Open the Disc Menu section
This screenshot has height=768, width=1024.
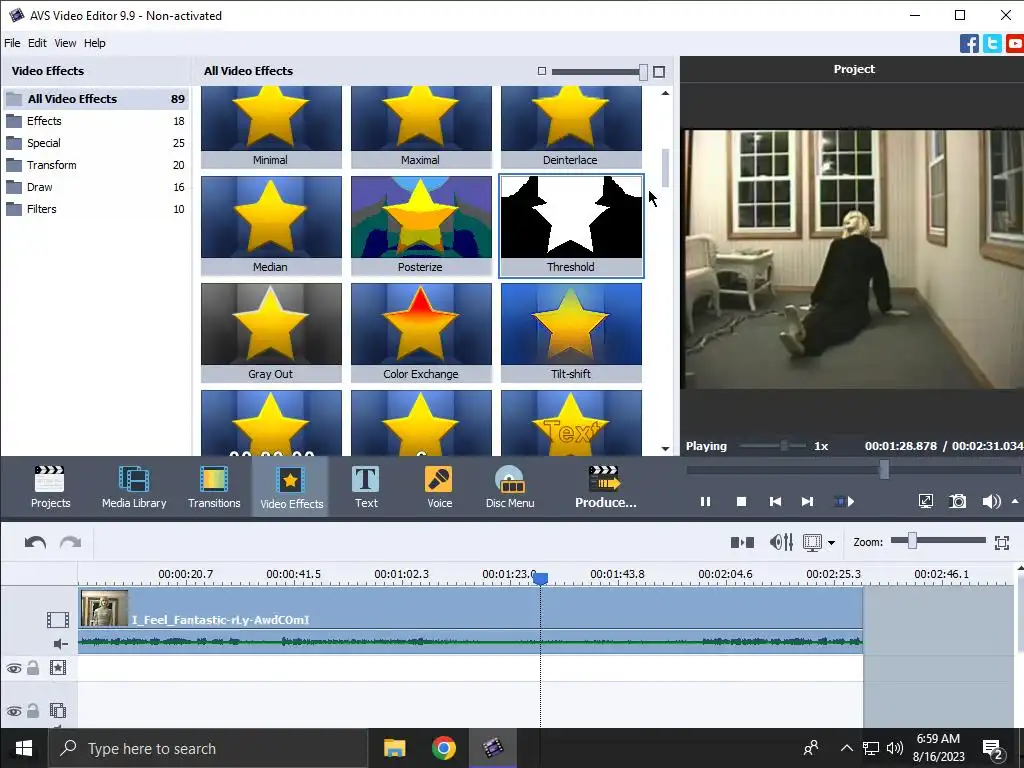[510, 487]
